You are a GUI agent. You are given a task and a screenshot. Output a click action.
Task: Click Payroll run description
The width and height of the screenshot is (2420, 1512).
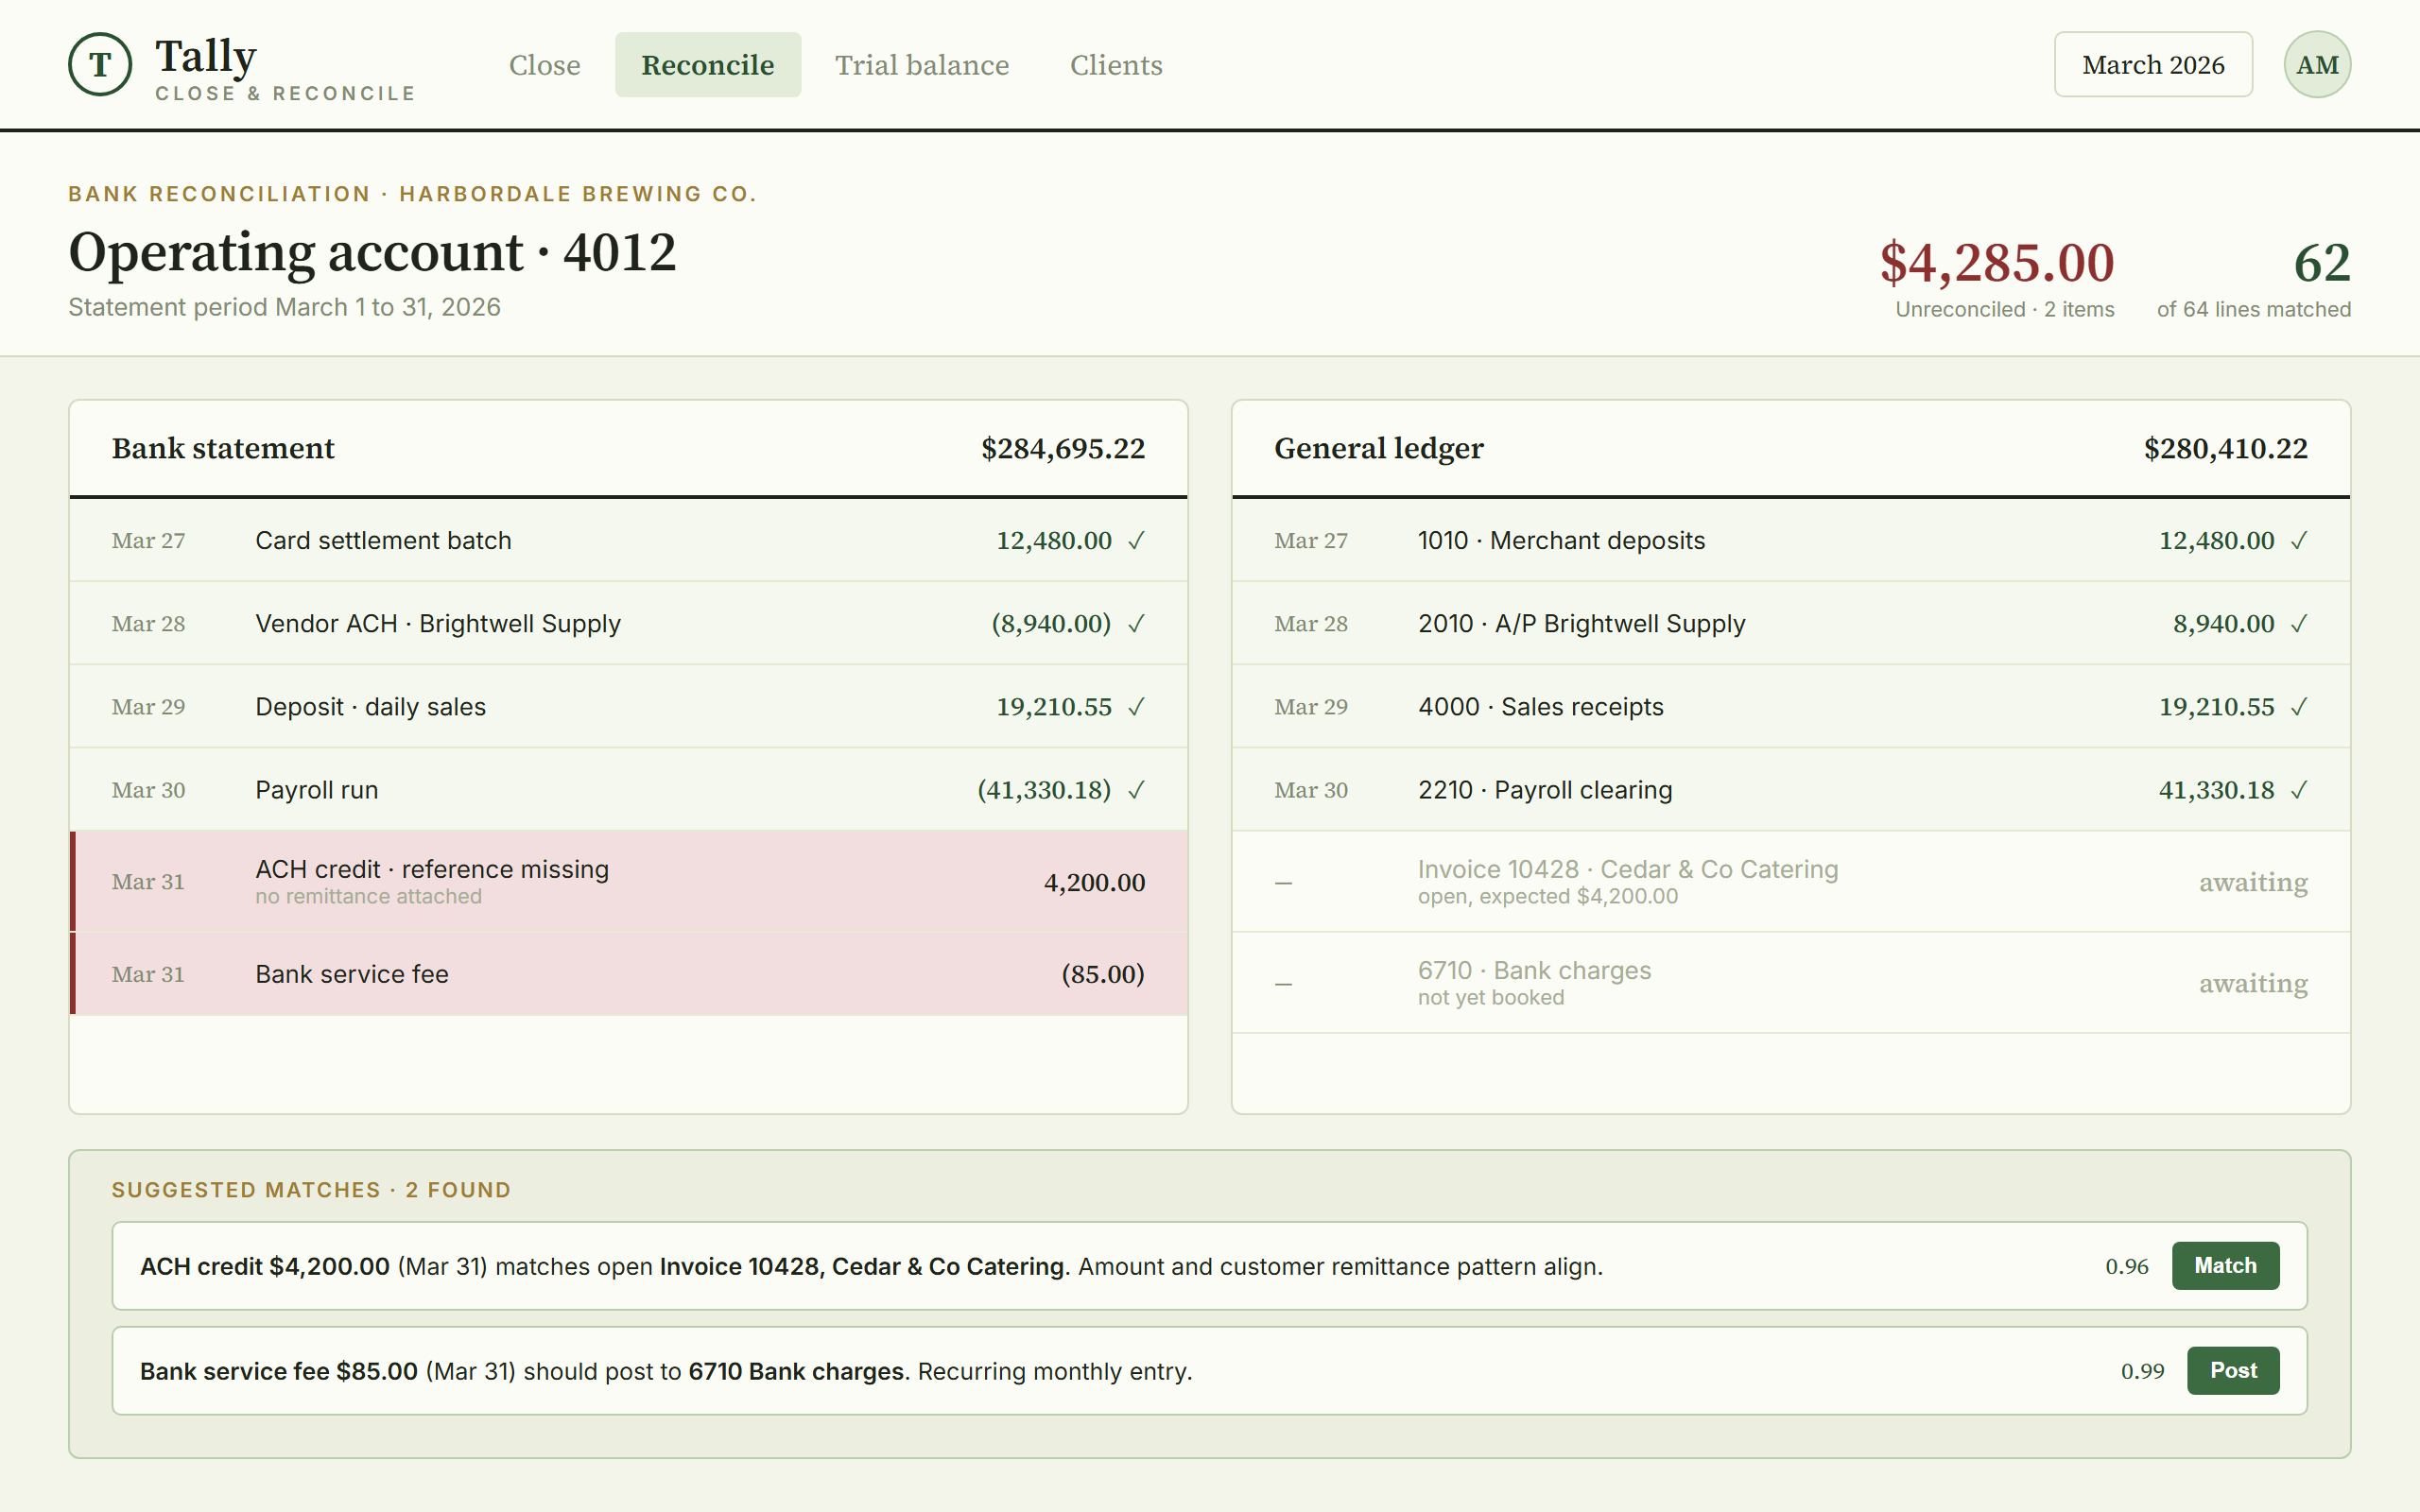[316, 790]
